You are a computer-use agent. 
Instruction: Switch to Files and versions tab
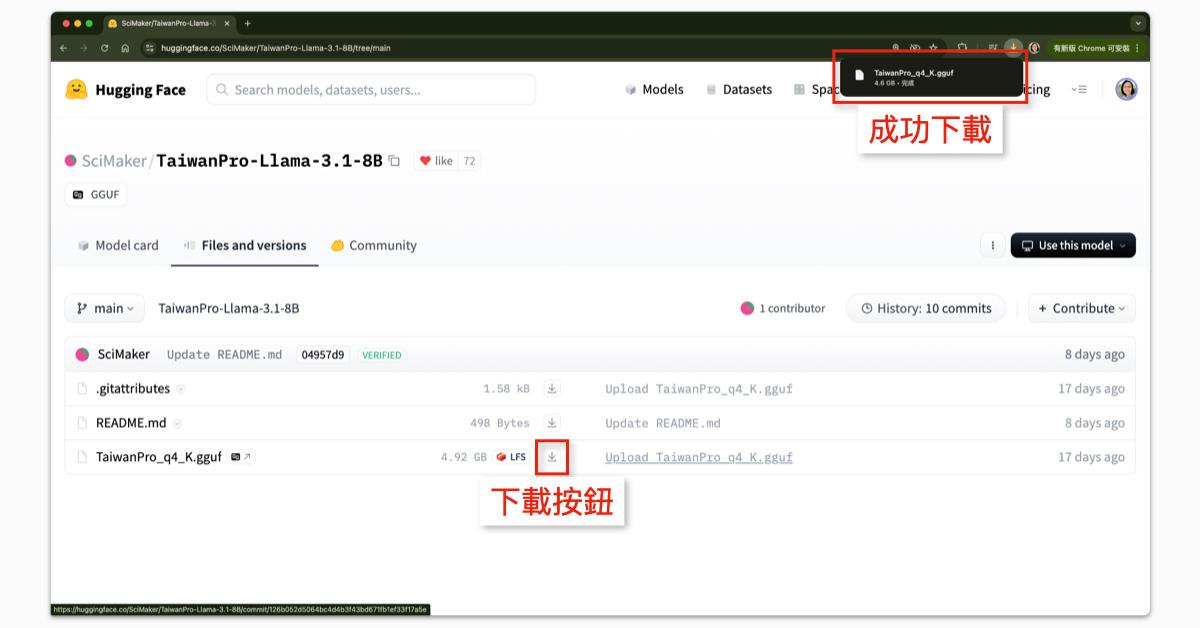[245, 245]
